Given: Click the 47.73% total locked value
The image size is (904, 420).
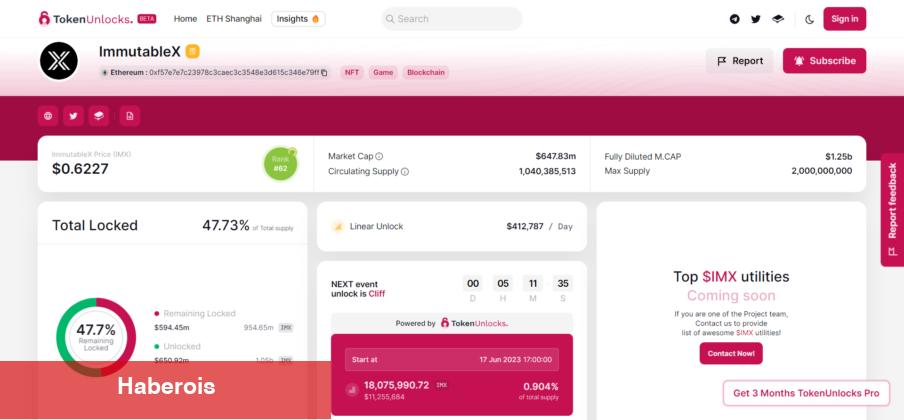Looking at the screenshot, I should (x=225, y=225).
